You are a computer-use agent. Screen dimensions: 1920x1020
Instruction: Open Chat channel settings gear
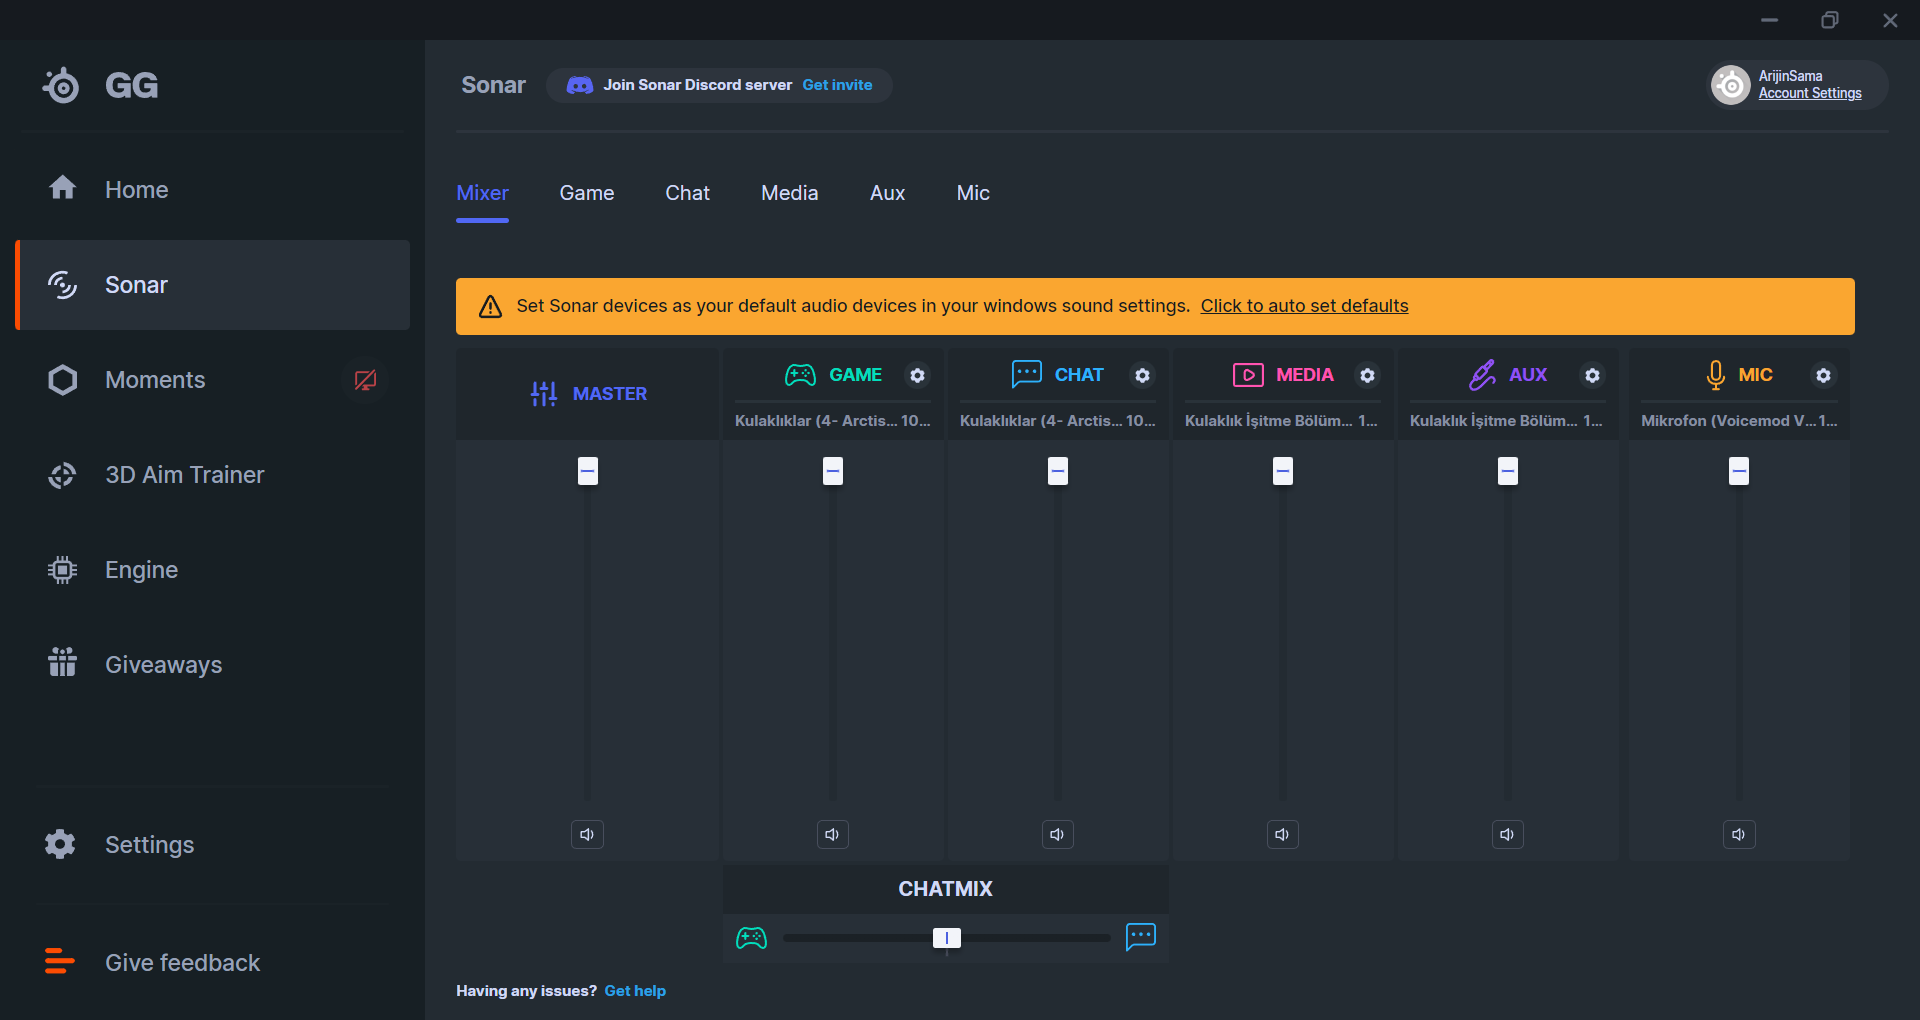[x=1142, y=375]
